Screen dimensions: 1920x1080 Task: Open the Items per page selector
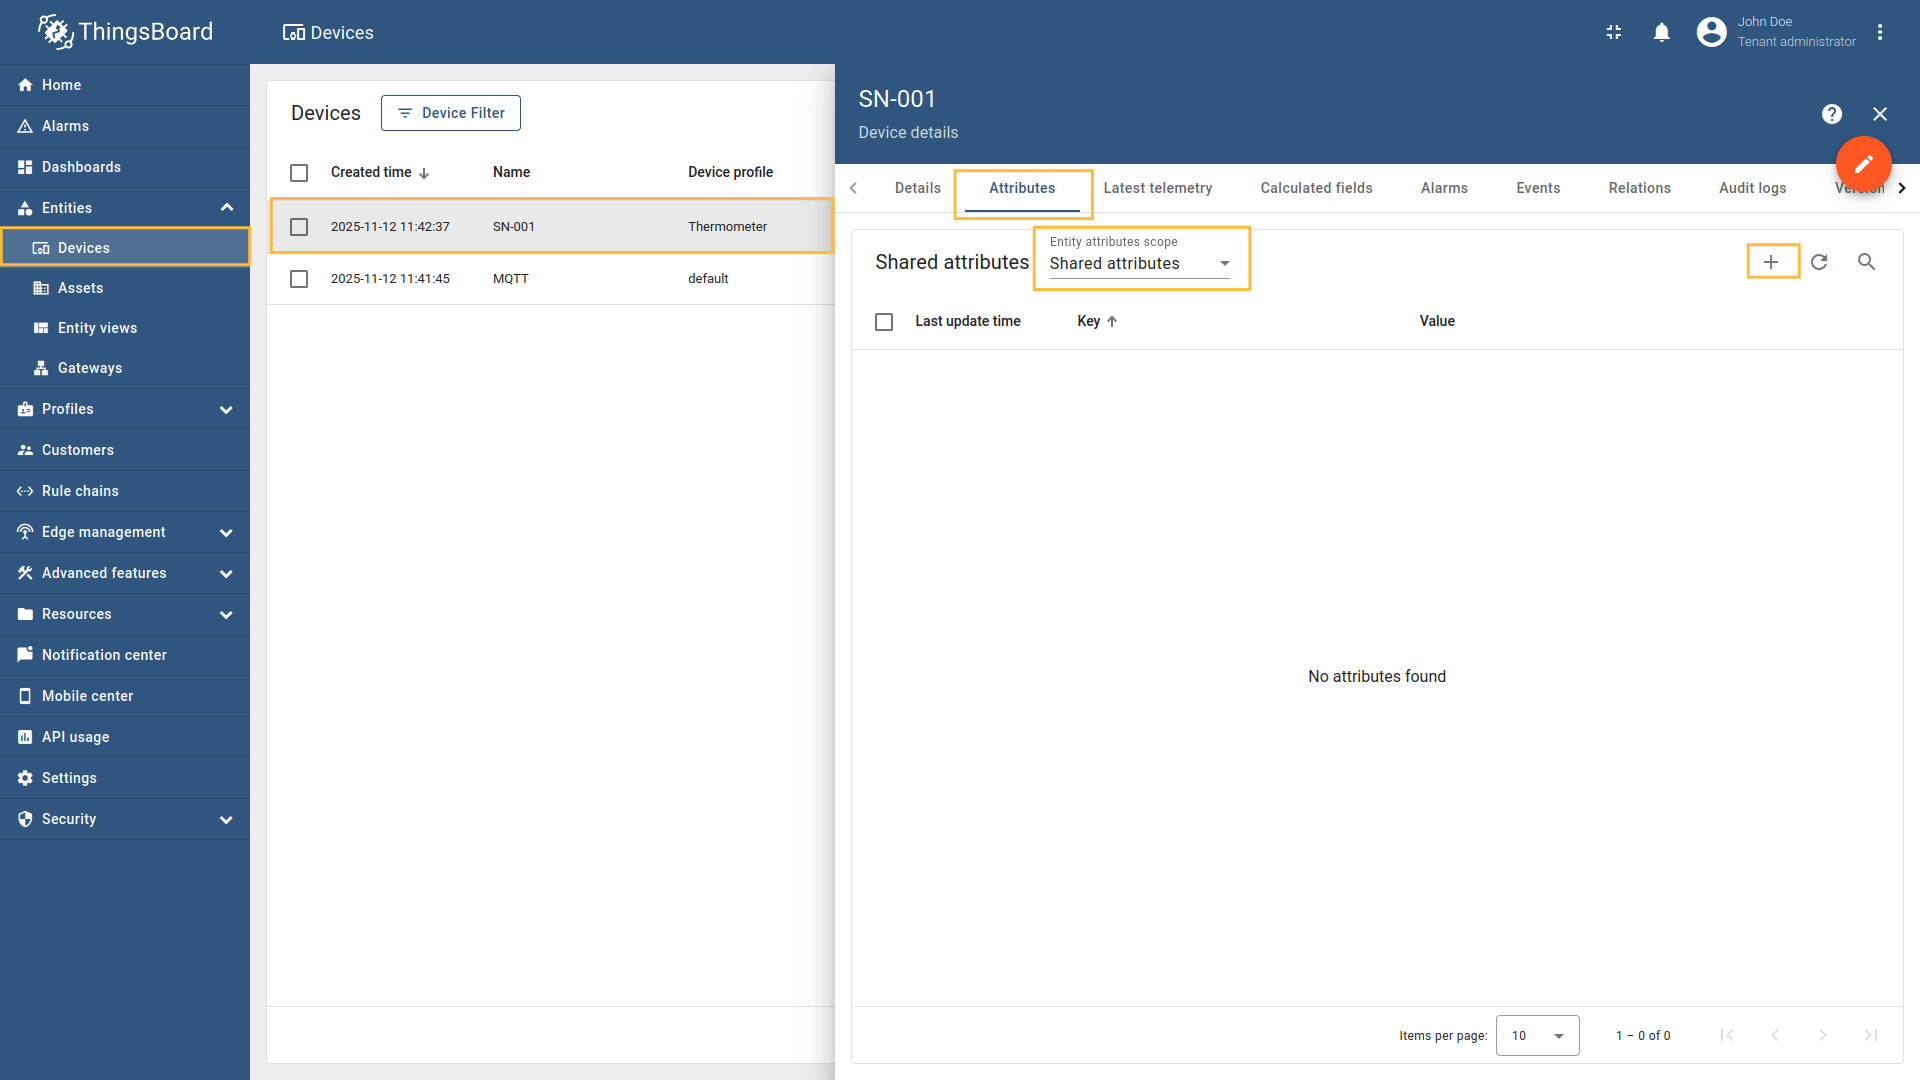click(x=1537, y=1035)
